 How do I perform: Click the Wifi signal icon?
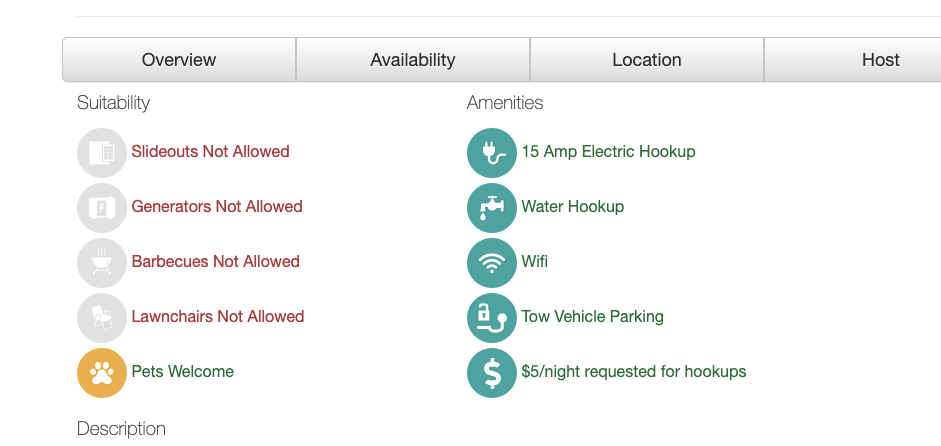tap(492, 263)
